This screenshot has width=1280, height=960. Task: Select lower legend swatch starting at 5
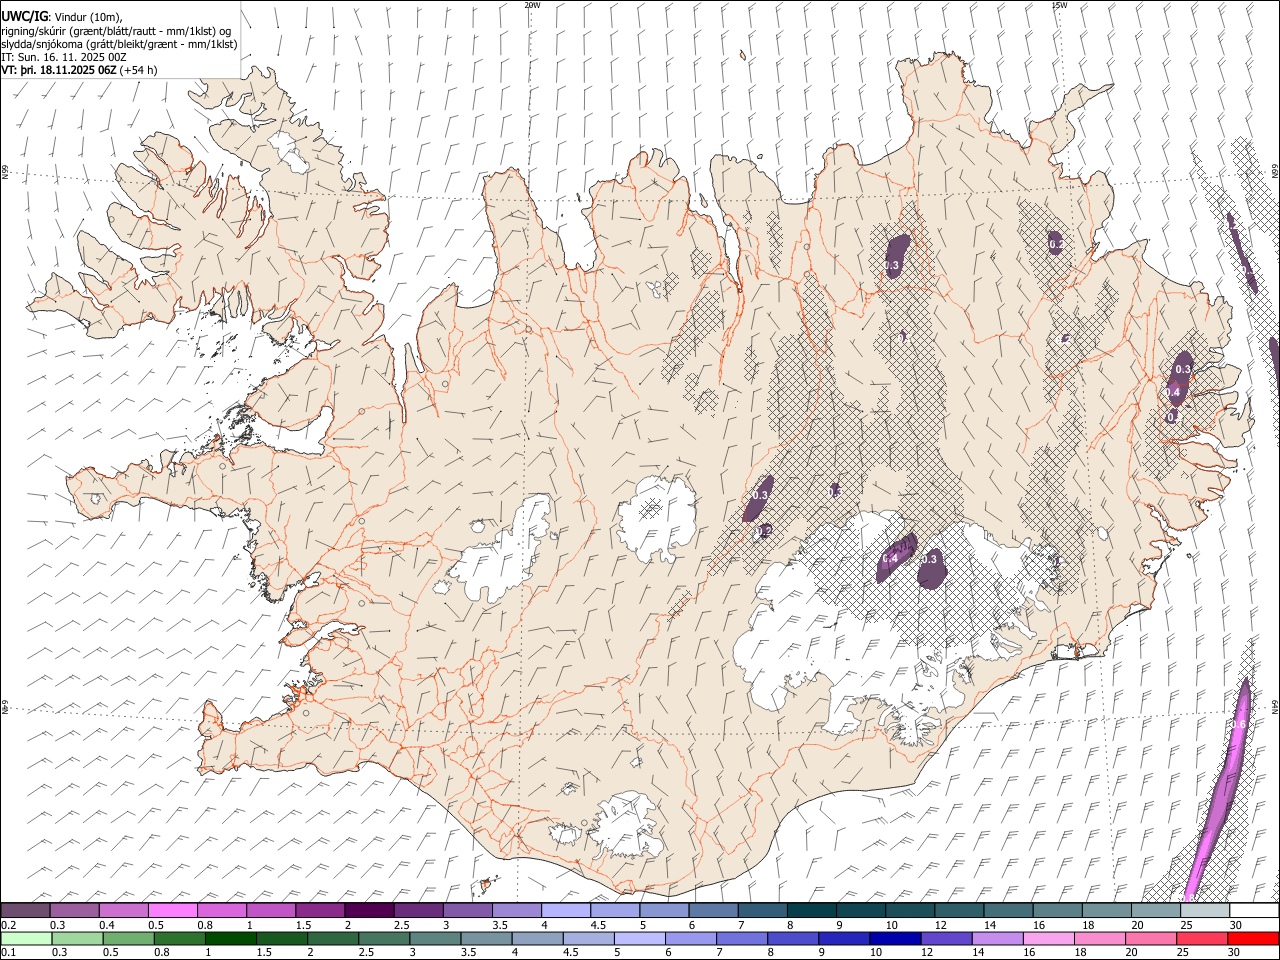coord(639,939)
